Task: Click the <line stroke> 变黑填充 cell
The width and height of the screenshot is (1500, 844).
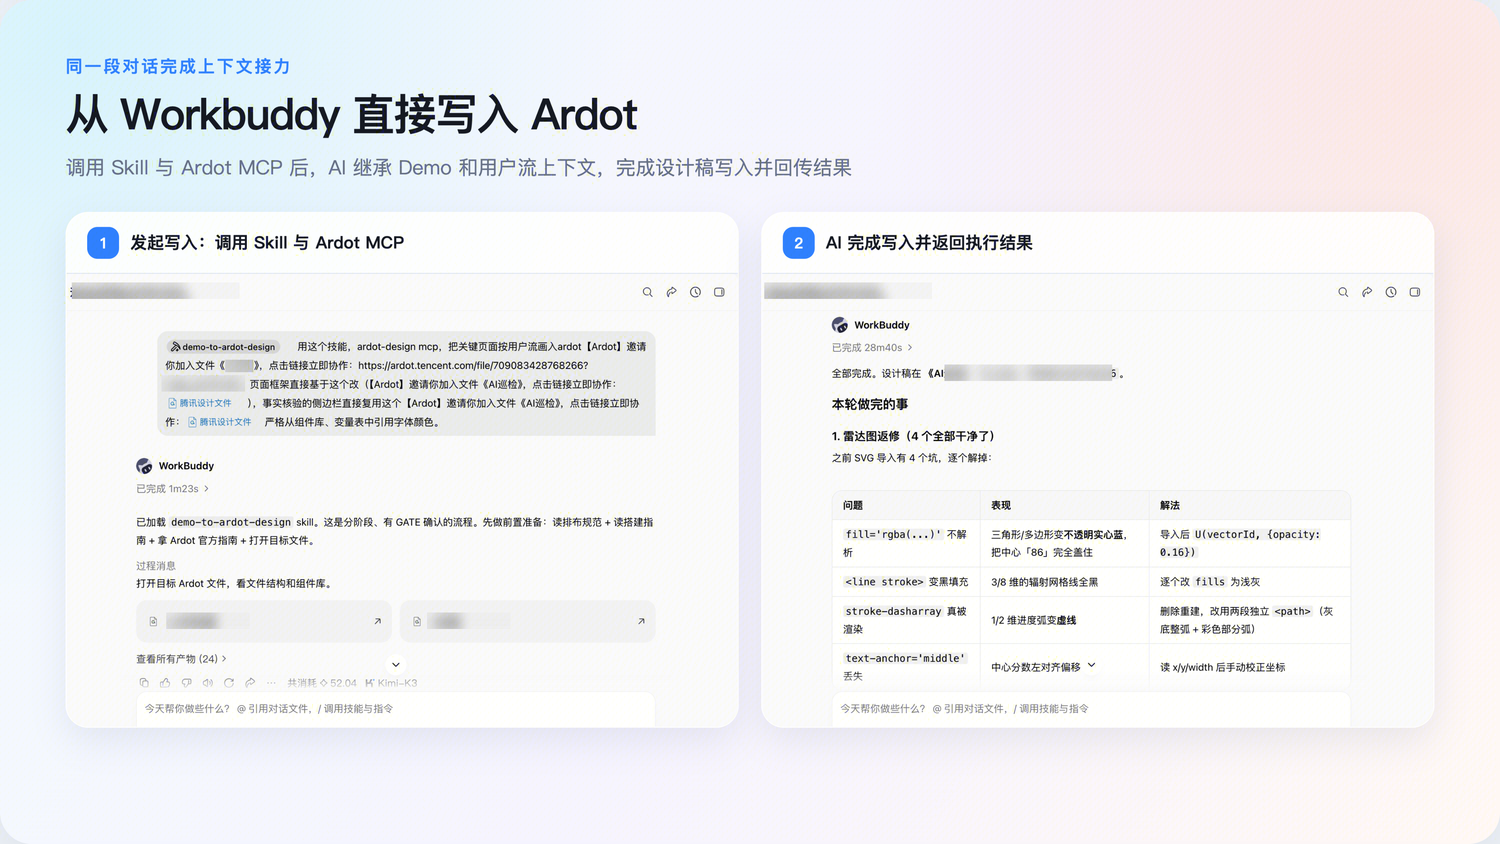Action: click(906, 582)
